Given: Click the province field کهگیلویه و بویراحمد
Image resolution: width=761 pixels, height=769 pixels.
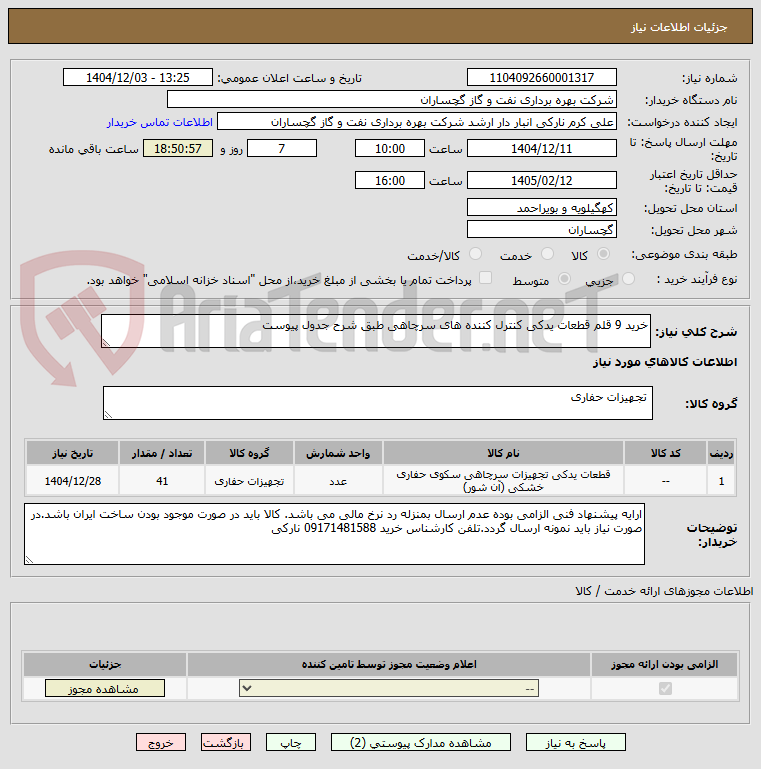Looking at the screenshot, I should 542,207.
